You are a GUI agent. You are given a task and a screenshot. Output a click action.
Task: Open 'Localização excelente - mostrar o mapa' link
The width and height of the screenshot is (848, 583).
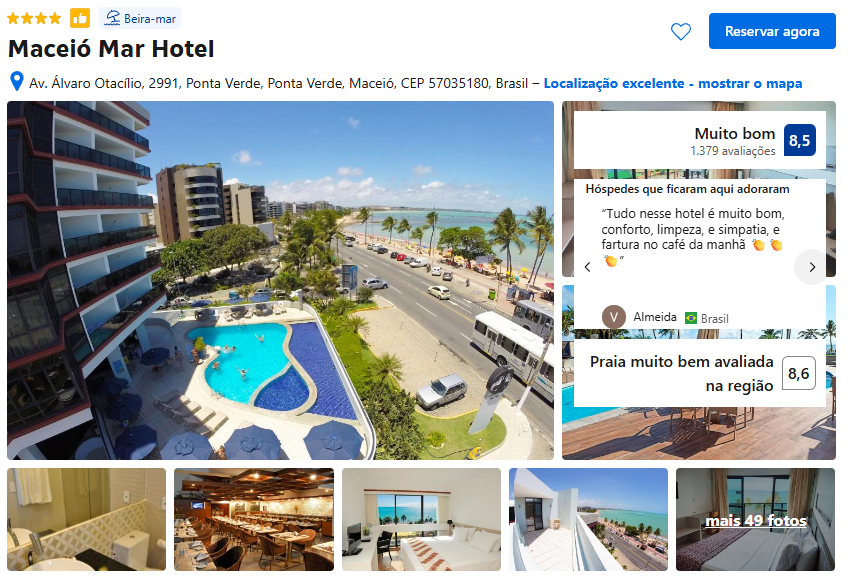tap(672, 83)
